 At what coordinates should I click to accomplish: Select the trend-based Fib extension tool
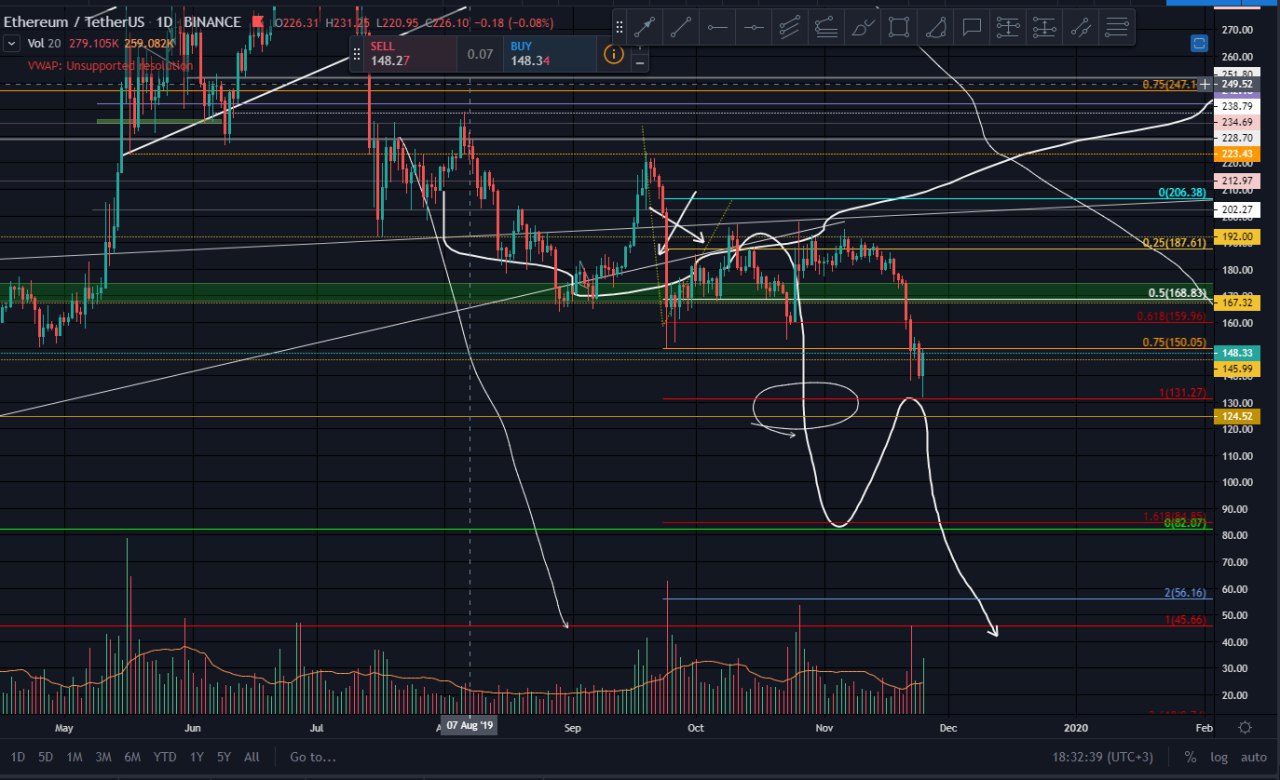point(1080,28)
